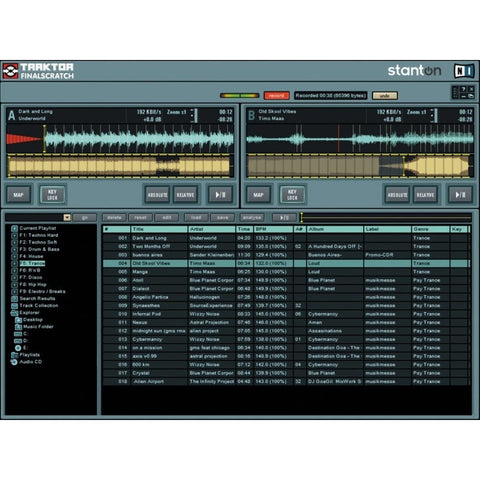Enable Absolute mode on deck A
This screenshot has width=480, height=480.
[x=158, y=195]
